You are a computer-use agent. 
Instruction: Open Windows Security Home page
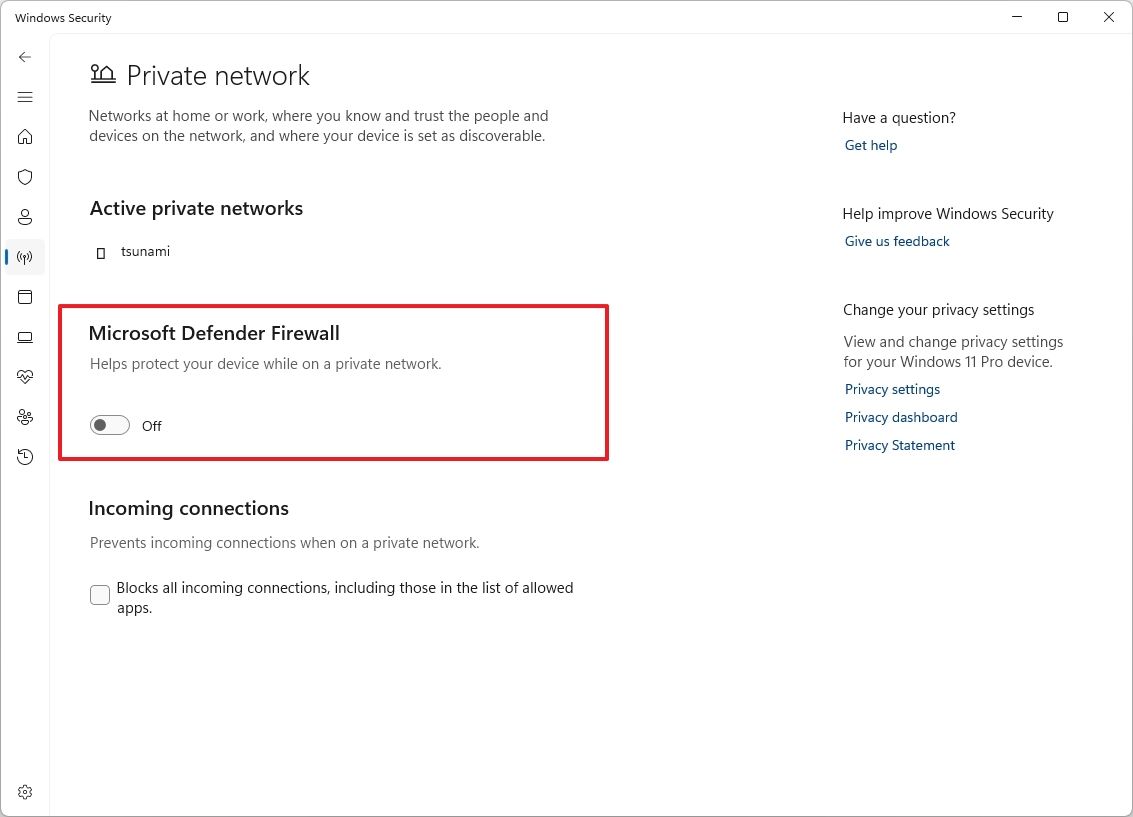(x=25, y=137)
